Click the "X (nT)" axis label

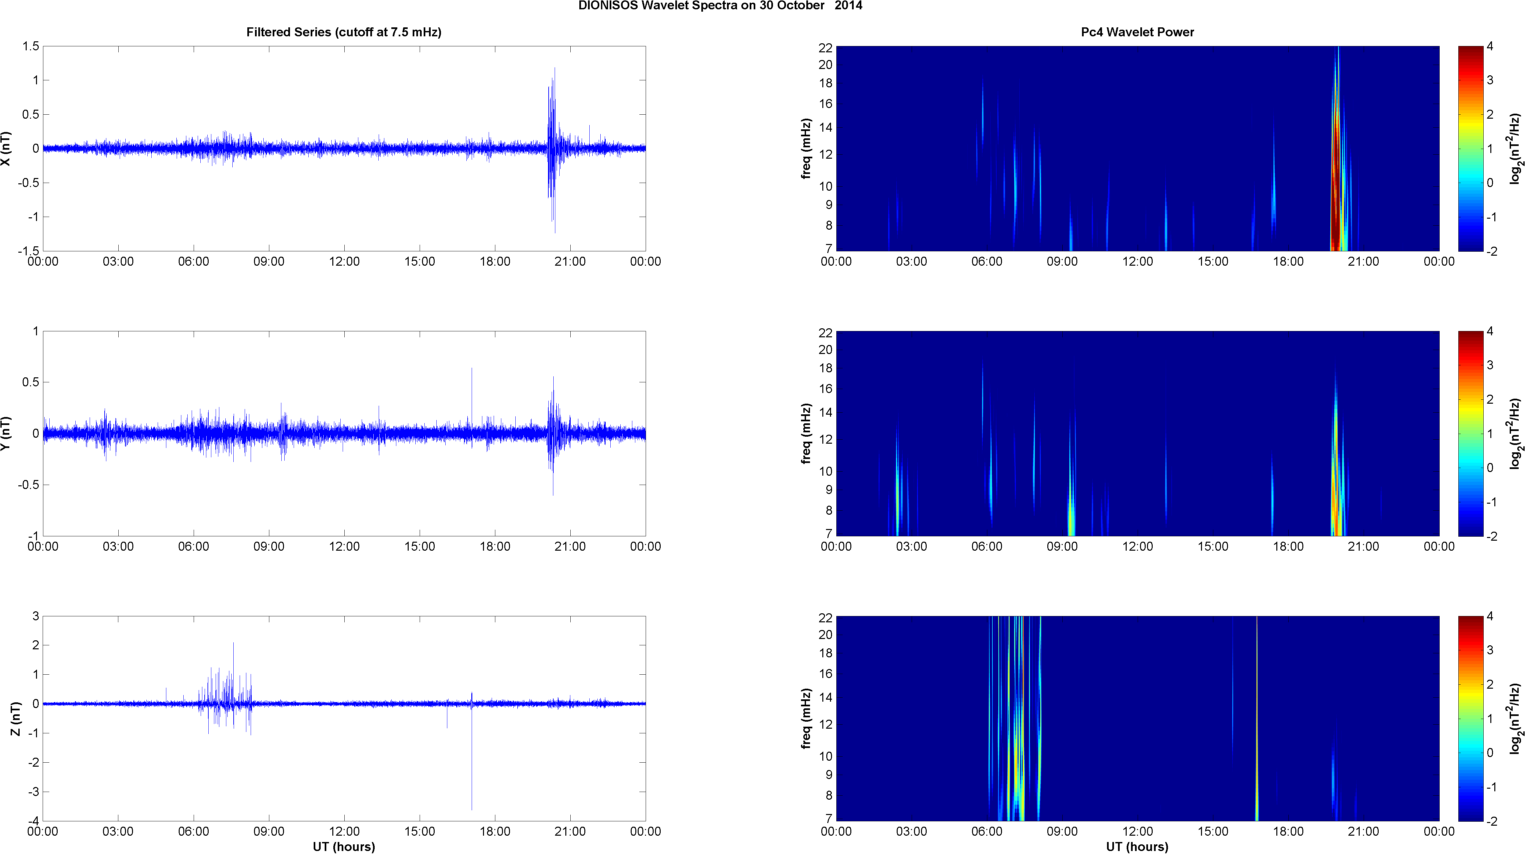pos(7,148)
